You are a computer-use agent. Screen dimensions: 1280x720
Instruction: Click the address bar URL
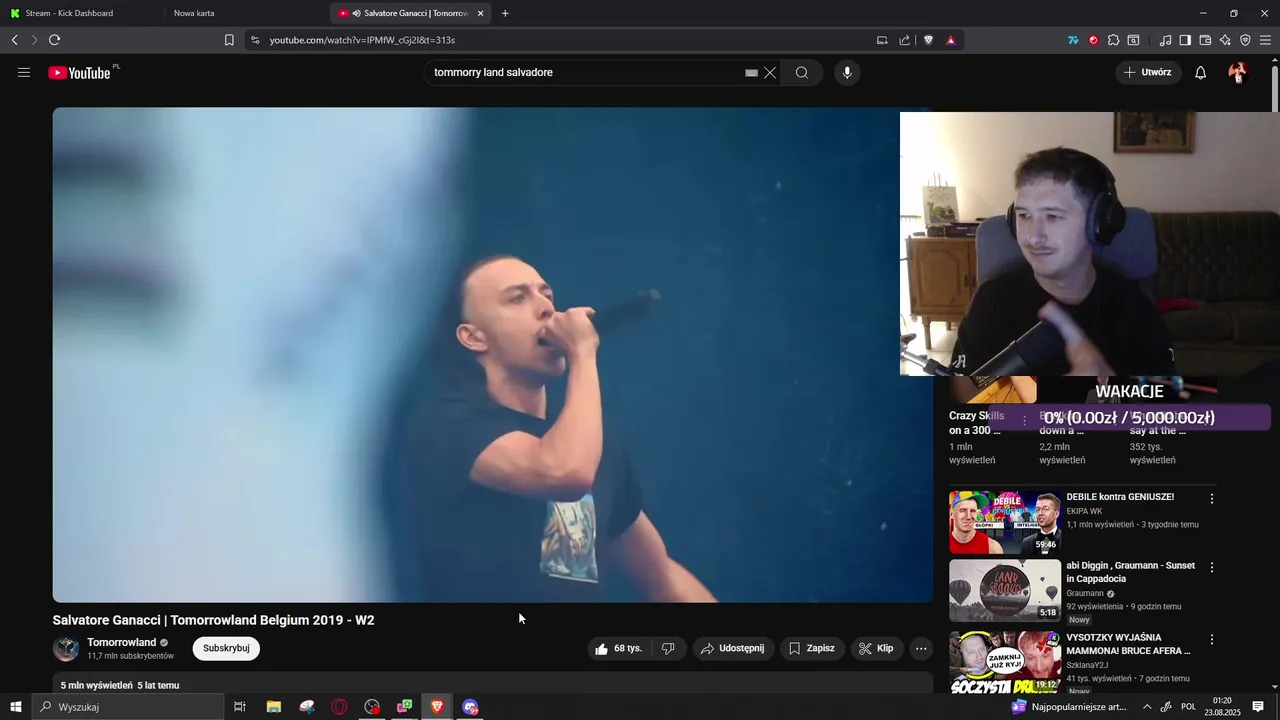pos(362,40)
